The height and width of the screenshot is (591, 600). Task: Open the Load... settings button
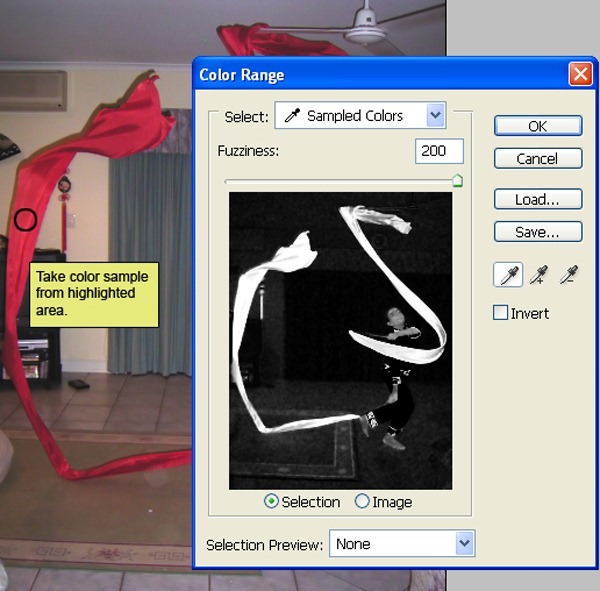537,200
